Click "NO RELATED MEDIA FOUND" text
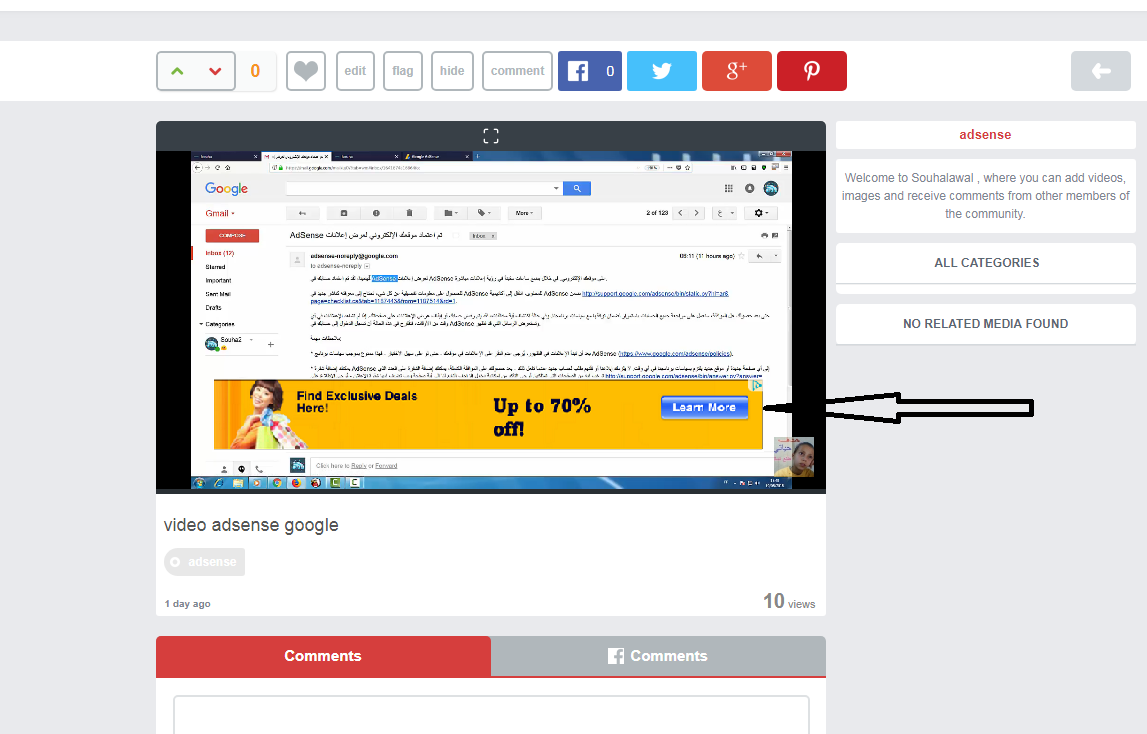This screenshot has height=734, width=1147. 985,323
